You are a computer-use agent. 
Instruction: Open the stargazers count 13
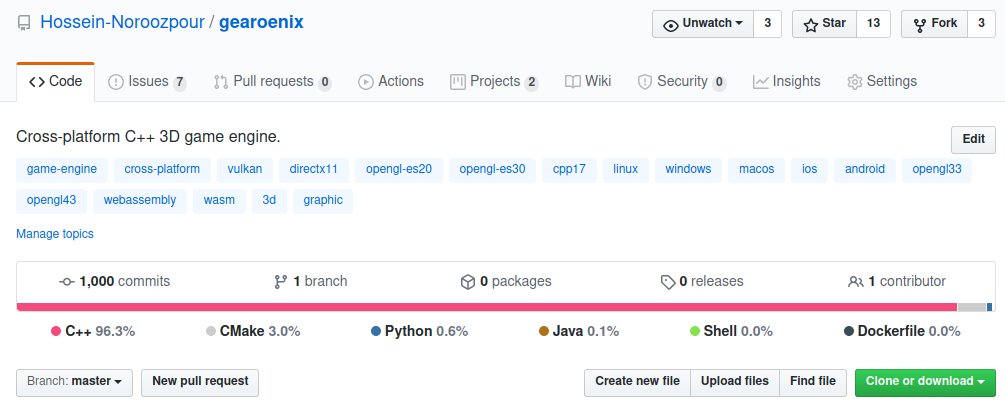[873, 24]
